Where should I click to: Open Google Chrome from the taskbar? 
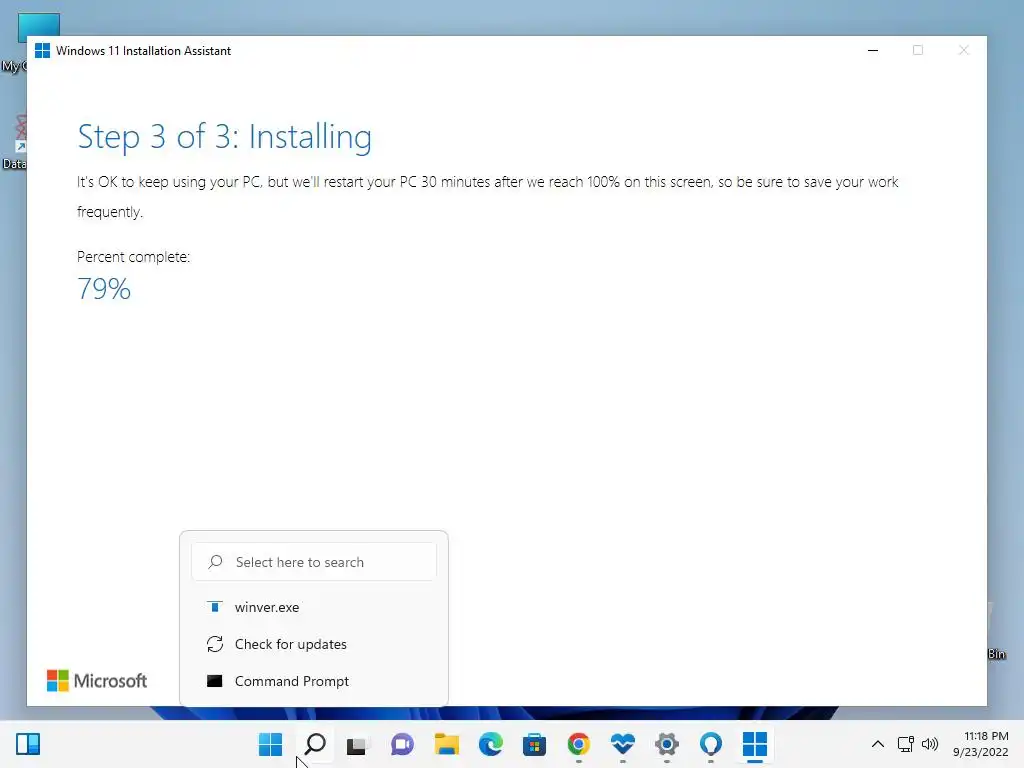tap(579, 744)
